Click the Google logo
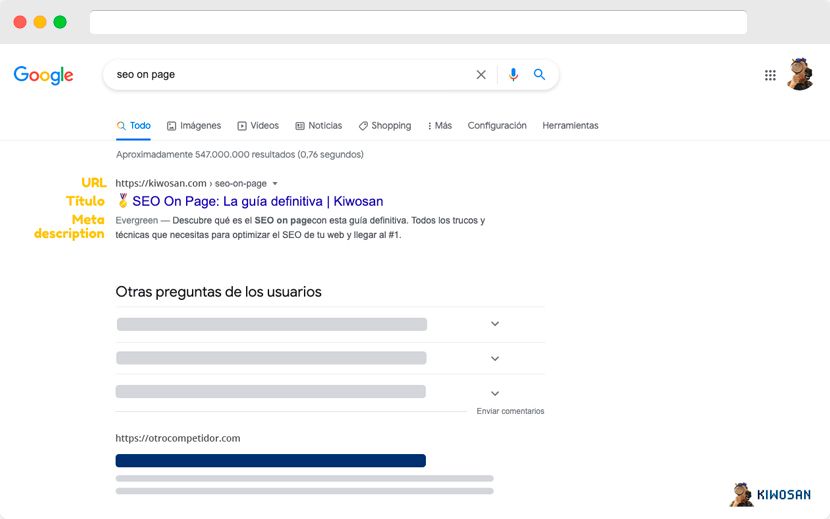This screenshot has width=830, height=519. coord(43,75)
